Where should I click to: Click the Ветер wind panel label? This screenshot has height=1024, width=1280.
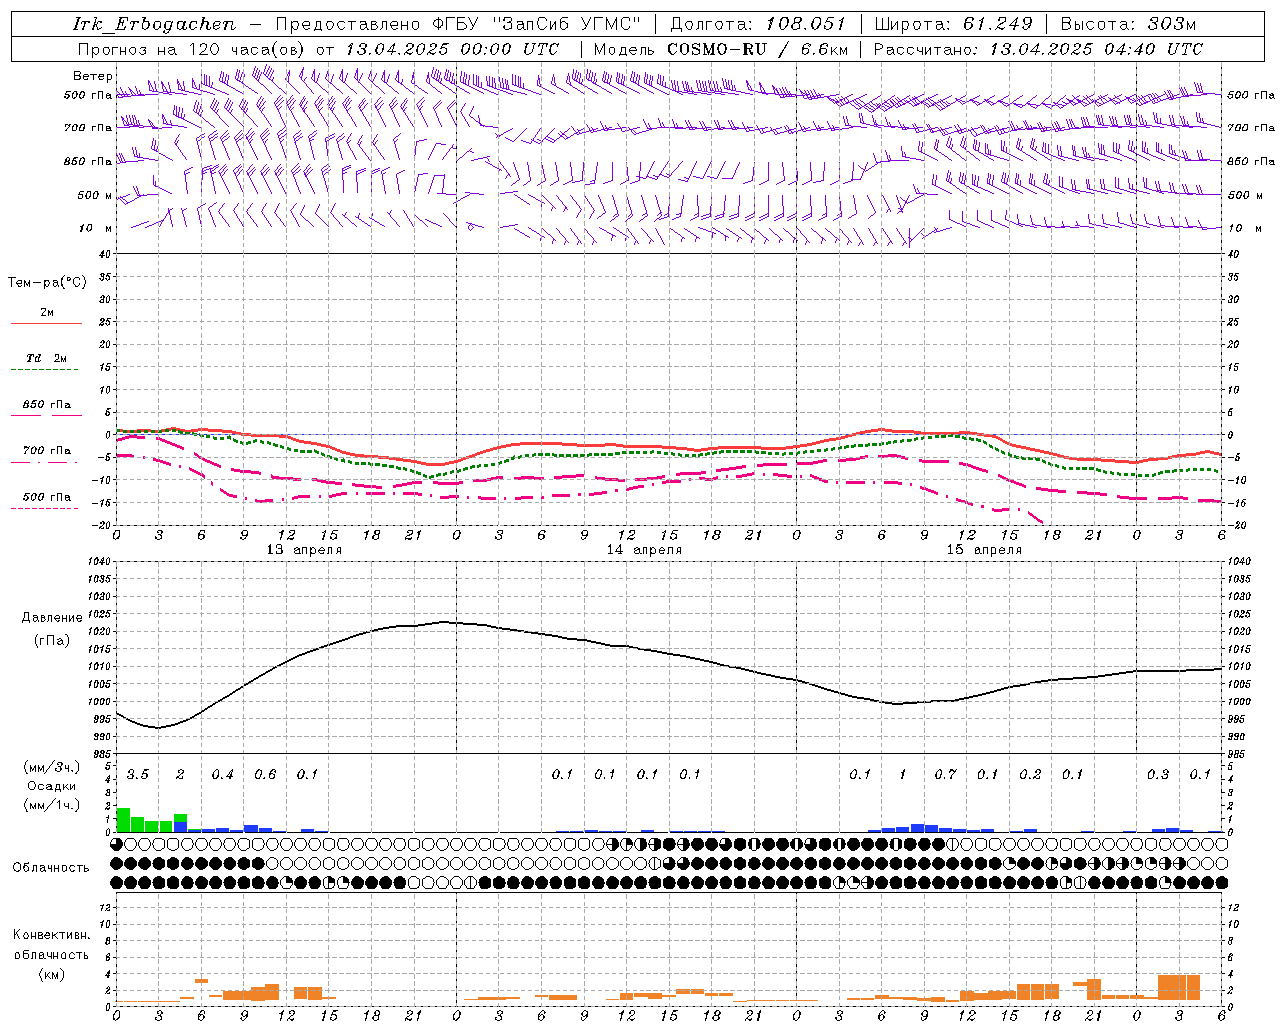(92, 76)
